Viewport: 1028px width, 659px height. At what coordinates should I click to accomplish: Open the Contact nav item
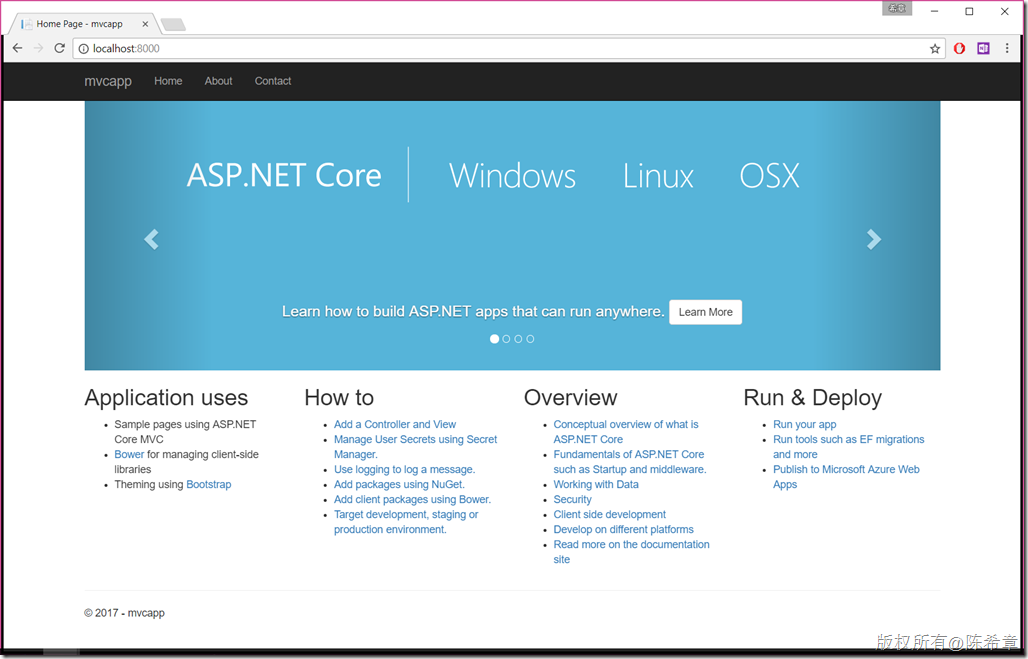click(x=273, y=81)
